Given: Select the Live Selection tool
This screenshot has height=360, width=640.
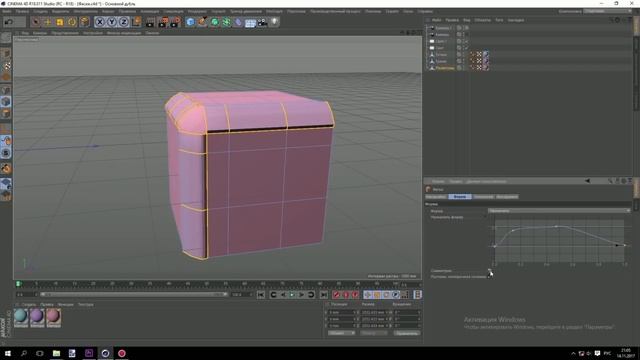Looking at the screenshot, I should [36, 22].
